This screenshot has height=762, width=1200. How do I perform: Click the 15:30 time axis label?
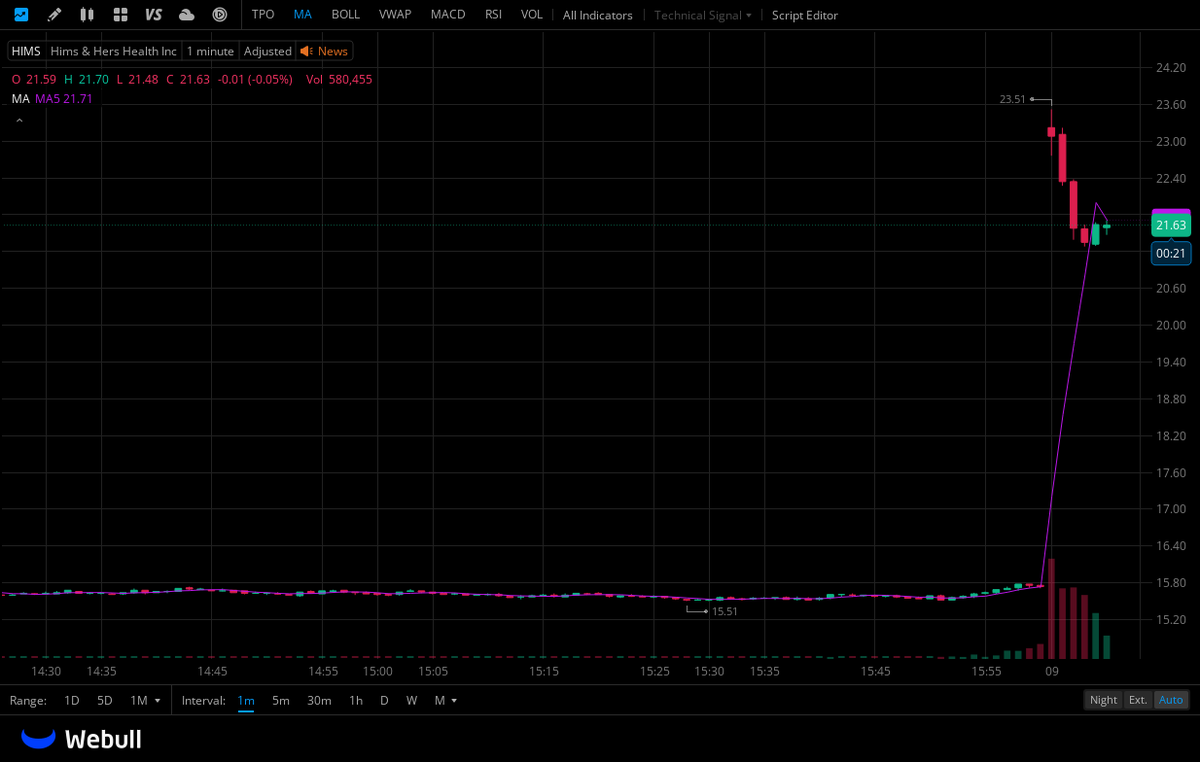[x=710, y=672]
